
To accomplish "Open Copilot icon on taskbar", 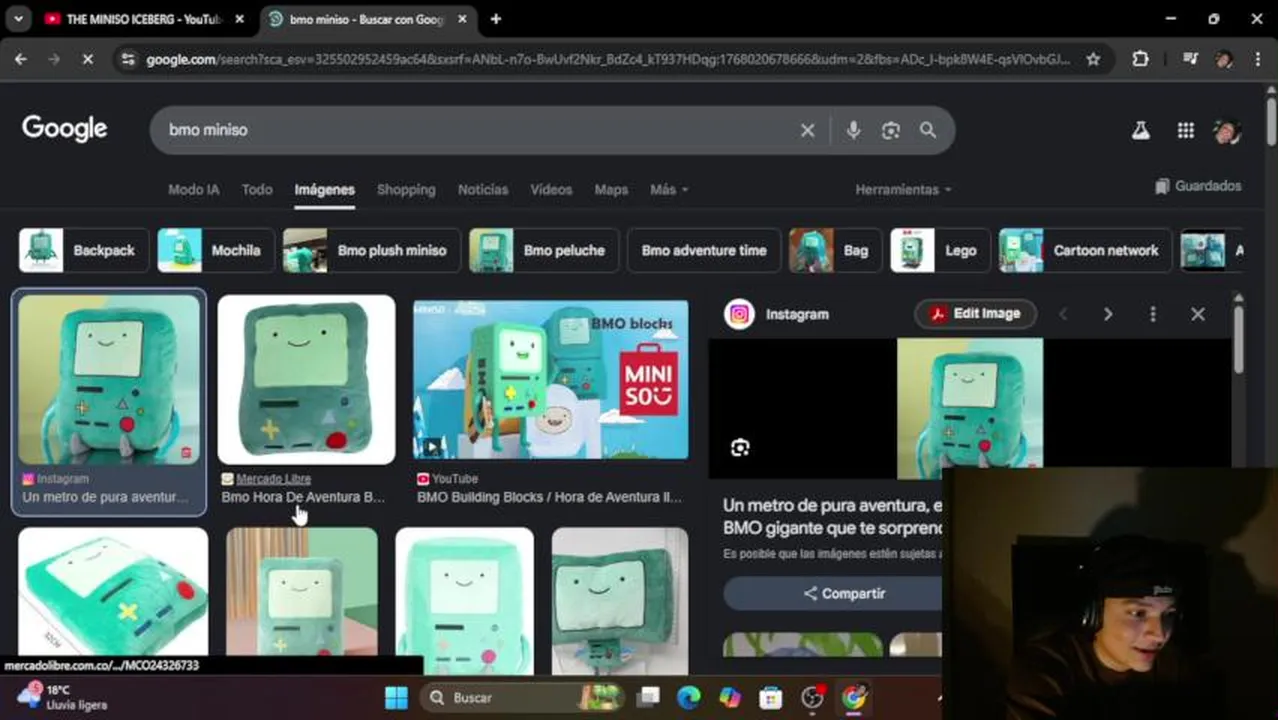I will pos(730,697).
